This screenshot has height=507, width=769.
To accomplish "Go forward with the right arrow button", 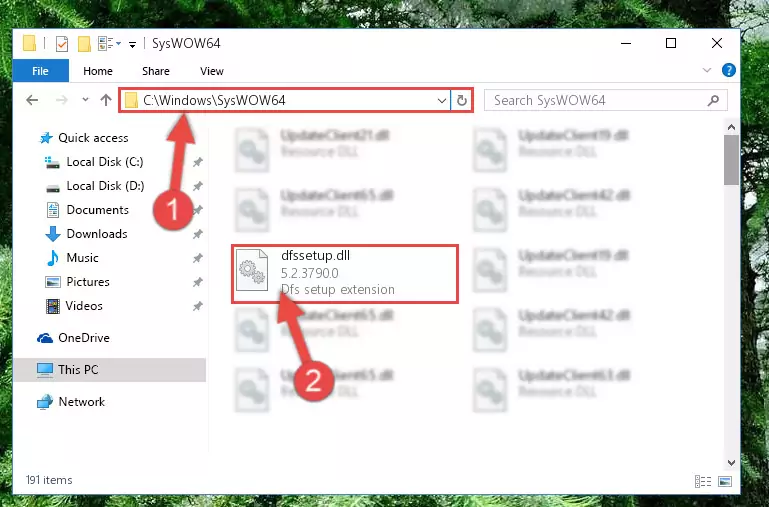I will pyautogui.click(x=62, y=101).
